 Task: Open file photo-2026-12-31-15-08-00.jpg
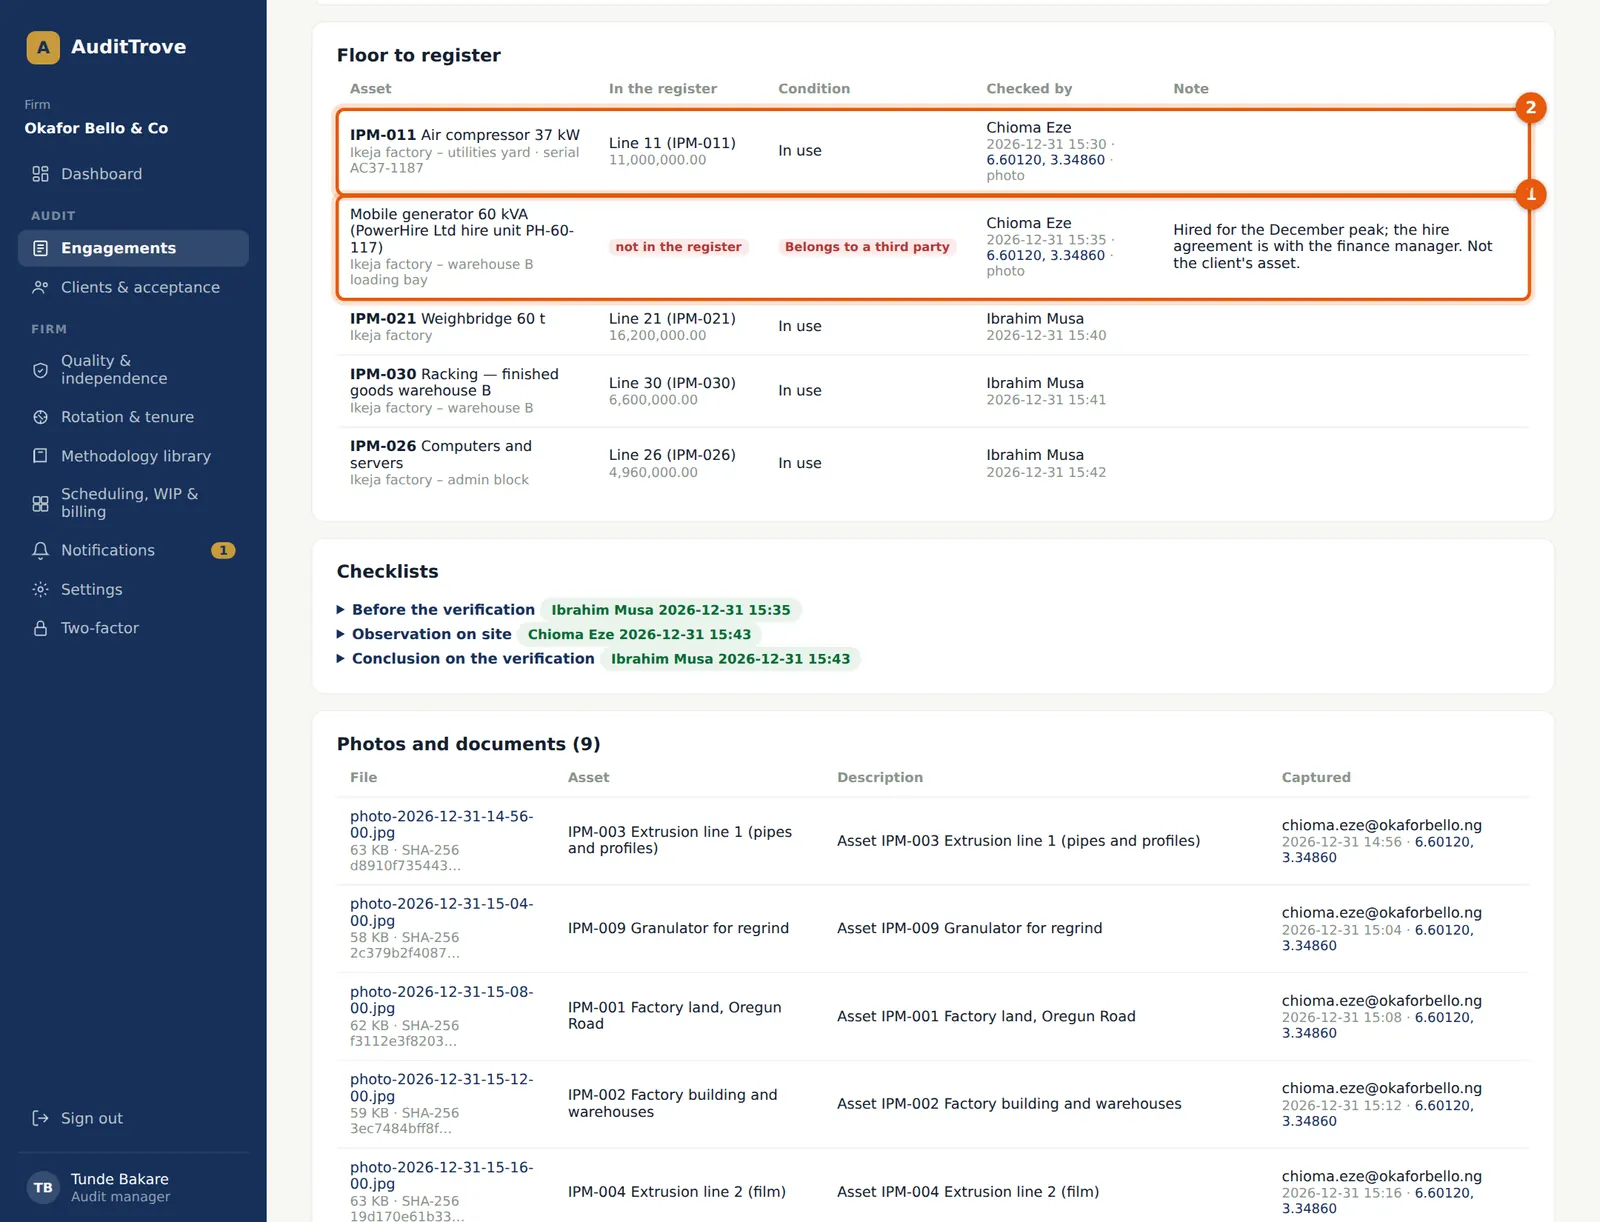point(441,1000)
